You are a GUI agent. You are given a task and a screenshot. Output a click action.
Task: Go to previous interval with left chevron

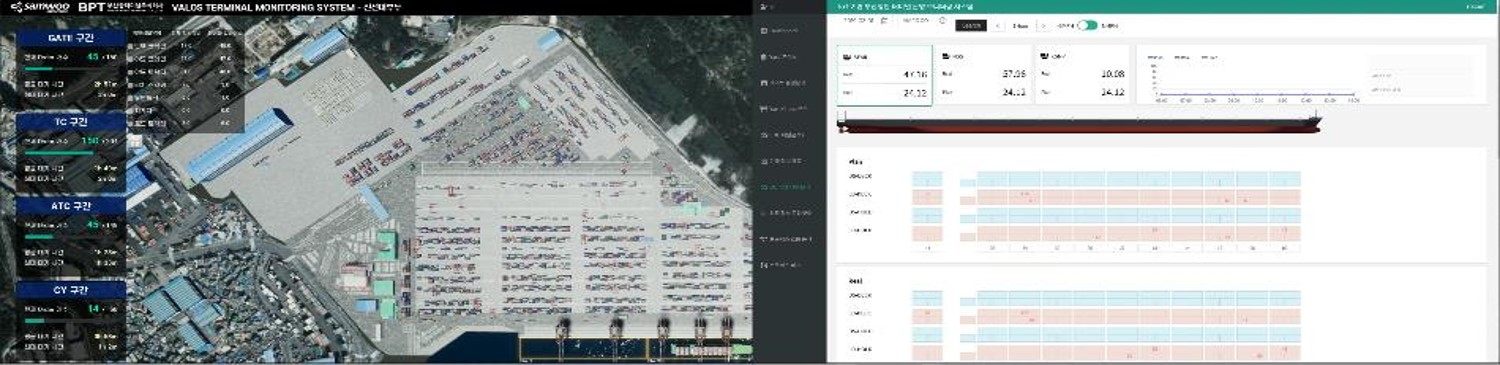point(997,25)
